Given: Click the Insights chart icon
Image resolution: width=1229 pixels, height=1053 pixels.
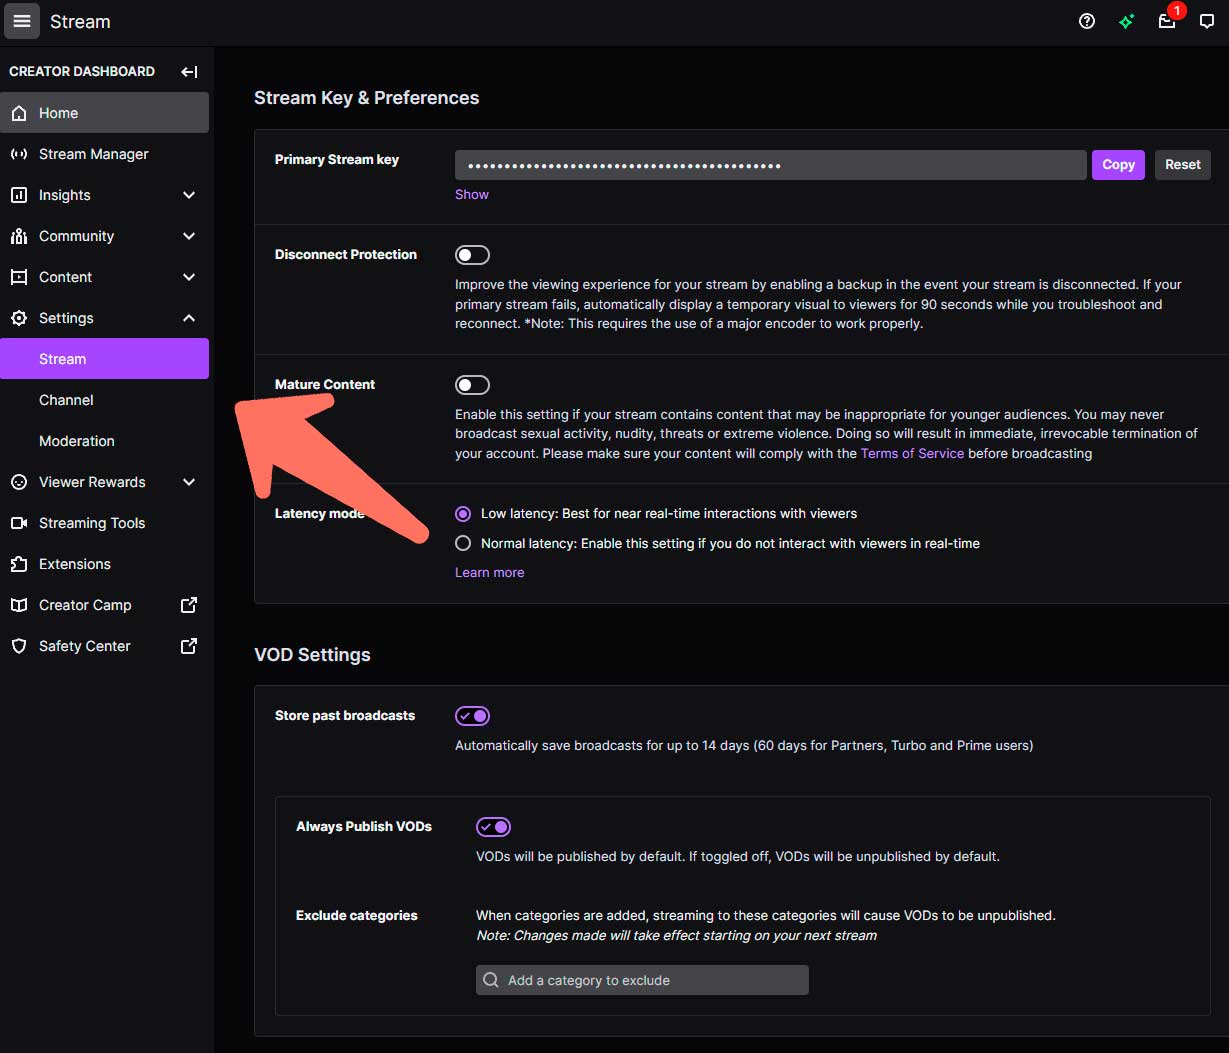Looking at the screenshot, I should coord(19,195).
